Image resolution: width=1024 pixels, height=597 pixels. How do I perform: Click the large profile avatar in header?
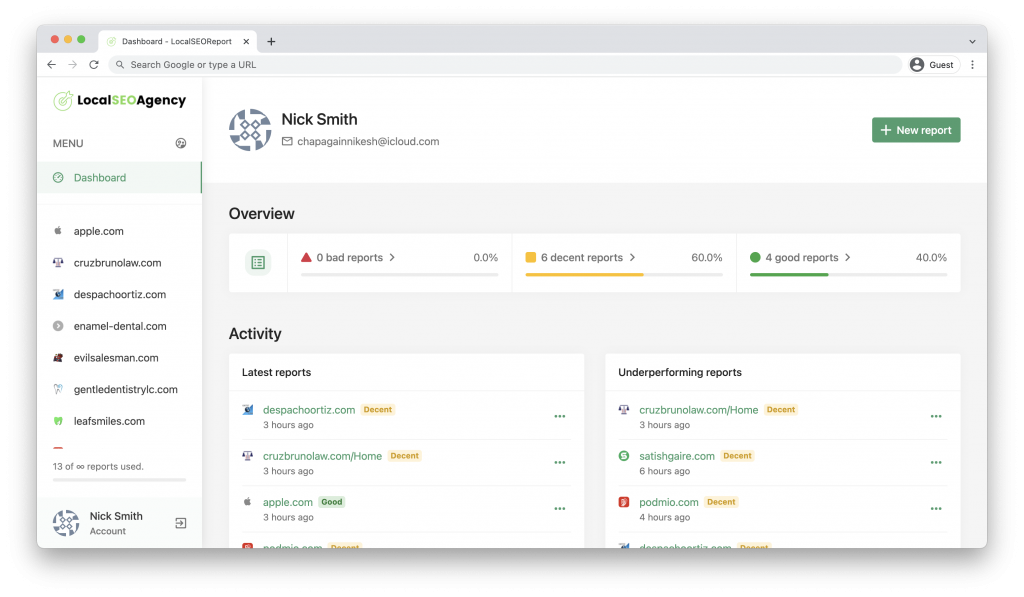point(250,130)
